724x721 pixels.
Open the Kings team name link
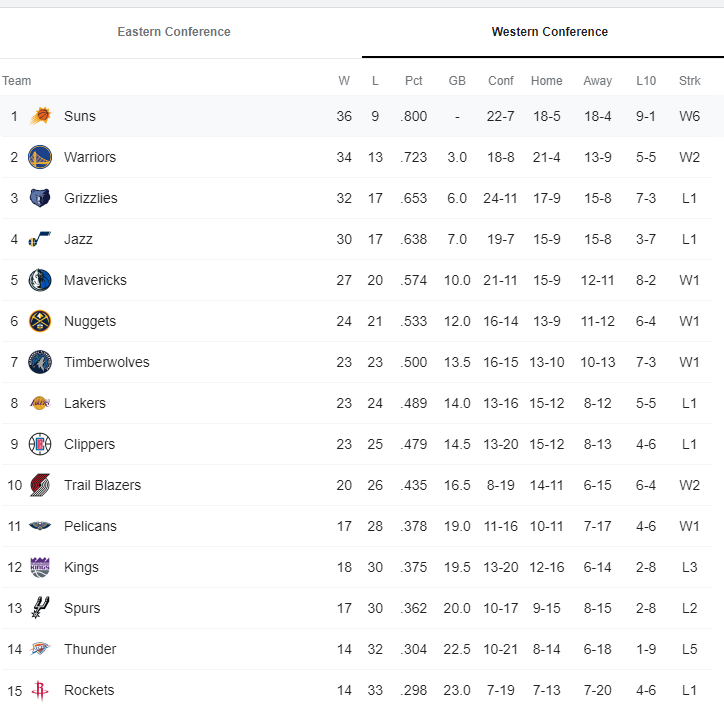click(81, 567)
